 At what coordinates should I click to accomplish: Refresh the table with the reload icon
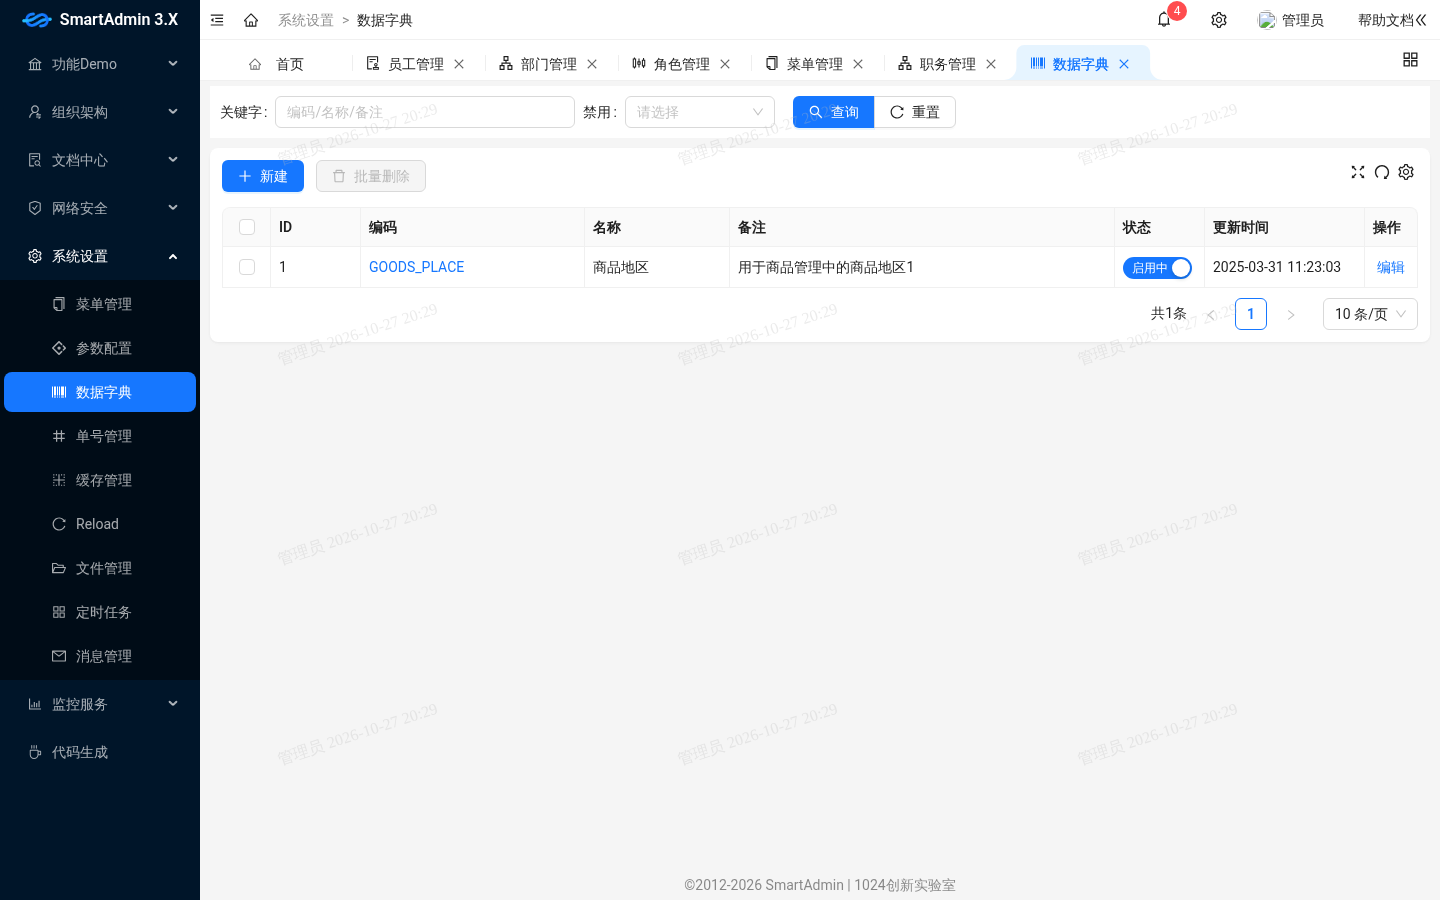click(x=1382, y=172)
